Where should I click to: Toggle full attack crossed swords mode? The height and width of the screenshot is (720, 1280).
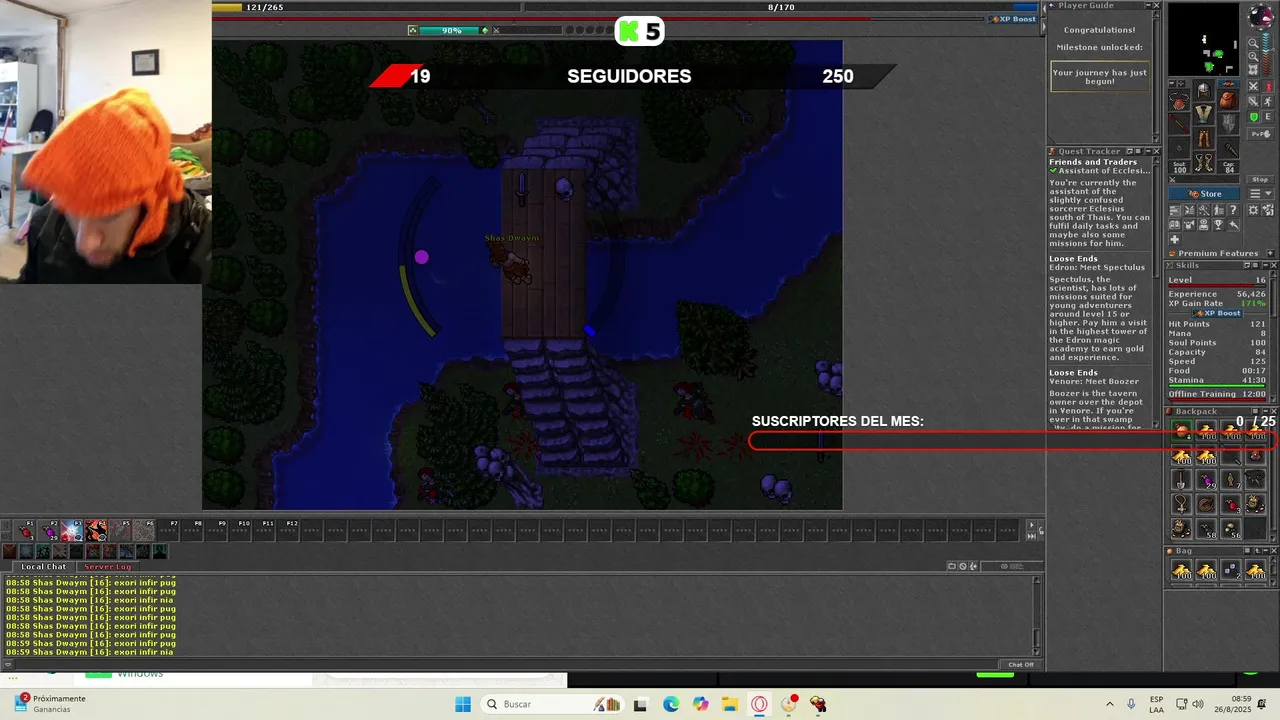click(1253, 87)
